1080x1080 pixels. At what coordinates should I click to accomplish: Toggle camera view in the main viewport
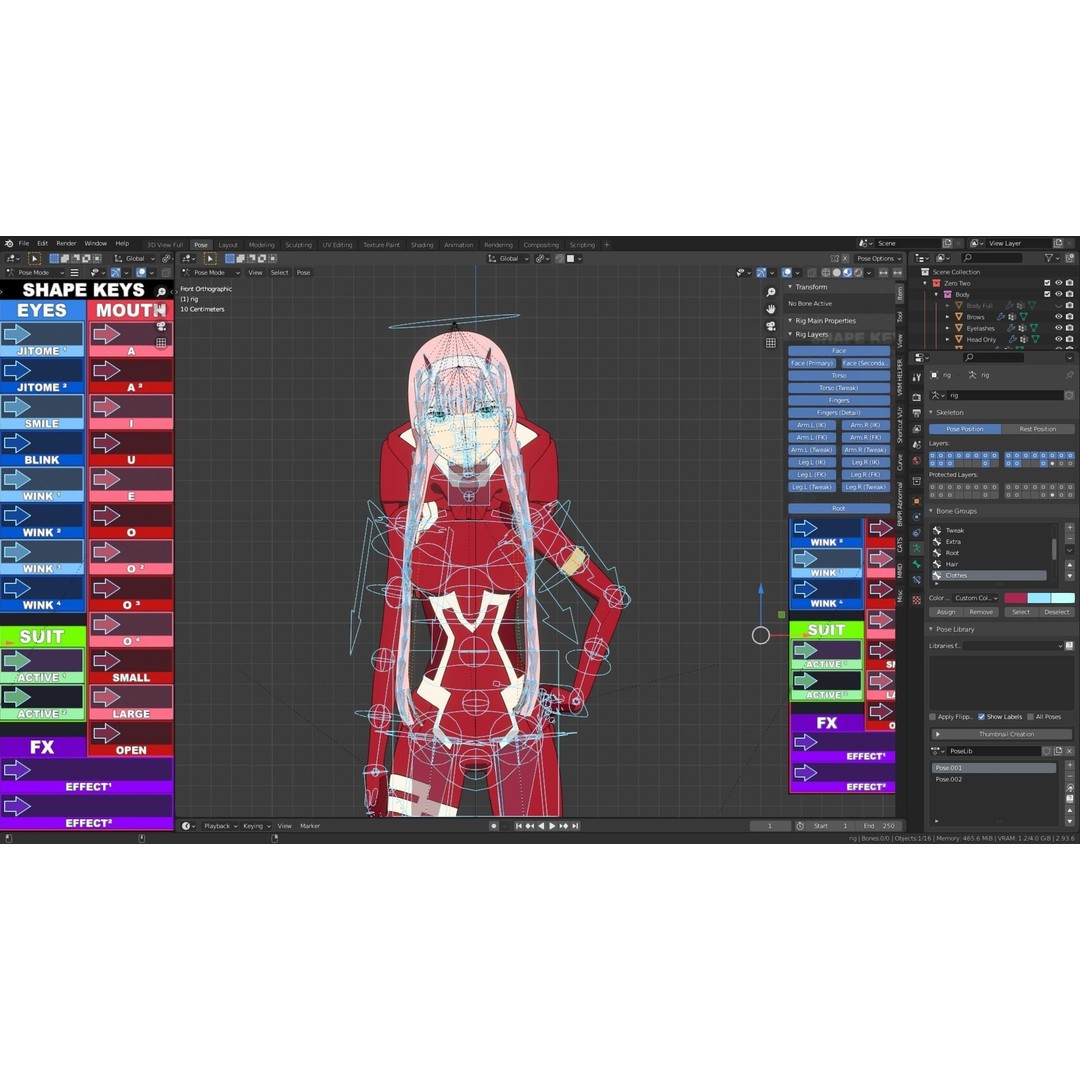771,326
